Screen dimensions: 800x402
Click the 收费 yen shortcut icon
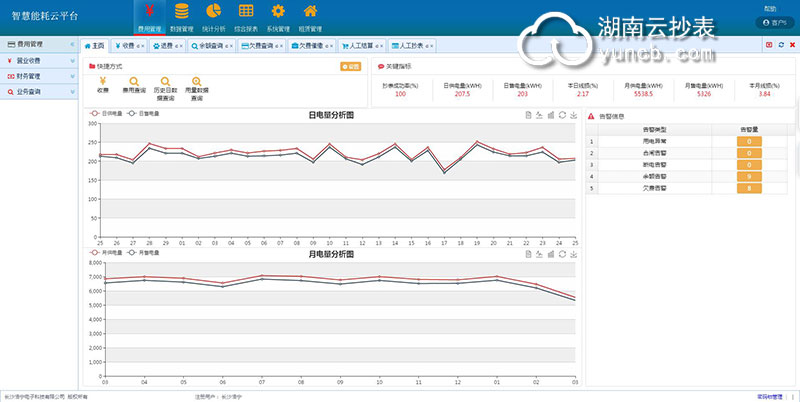click(102, 82)
